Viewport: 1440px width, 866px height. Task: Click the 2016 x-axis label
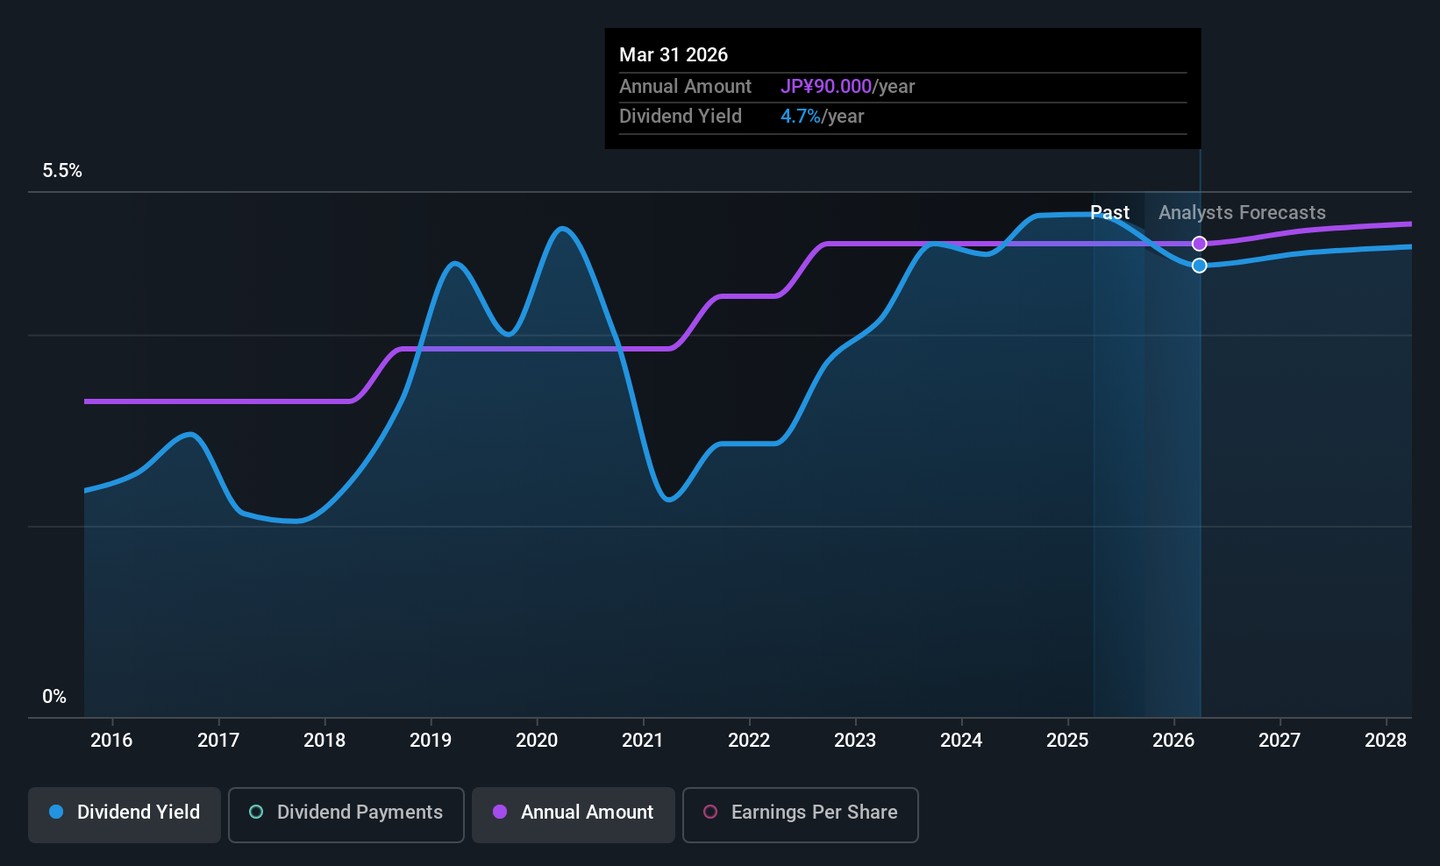[x=111, y=741]
